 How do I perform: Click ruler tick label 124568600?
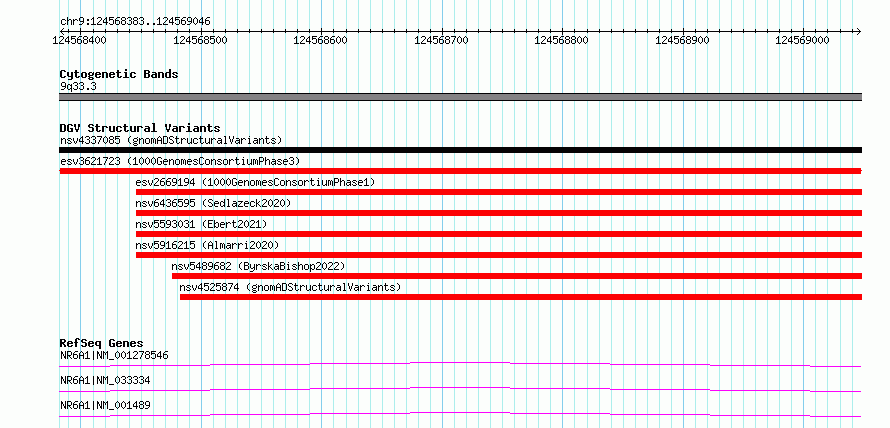click(x=321, y=40)
